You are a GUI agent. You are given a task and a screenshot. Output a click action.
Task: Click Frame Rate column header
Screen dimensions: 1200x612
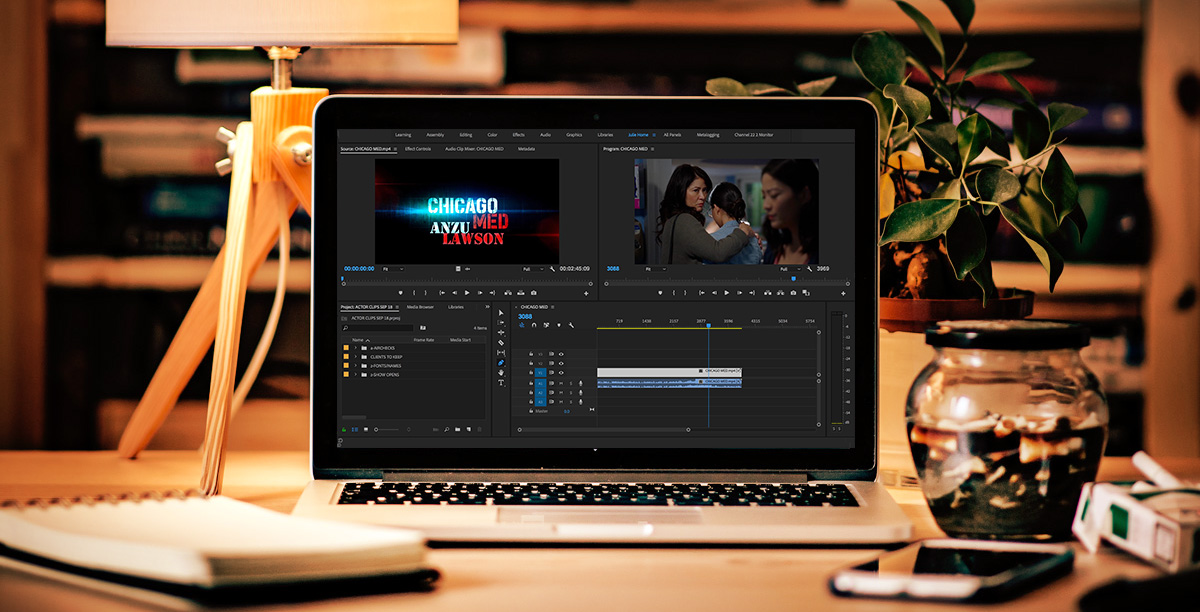click(x=424, y=340)
